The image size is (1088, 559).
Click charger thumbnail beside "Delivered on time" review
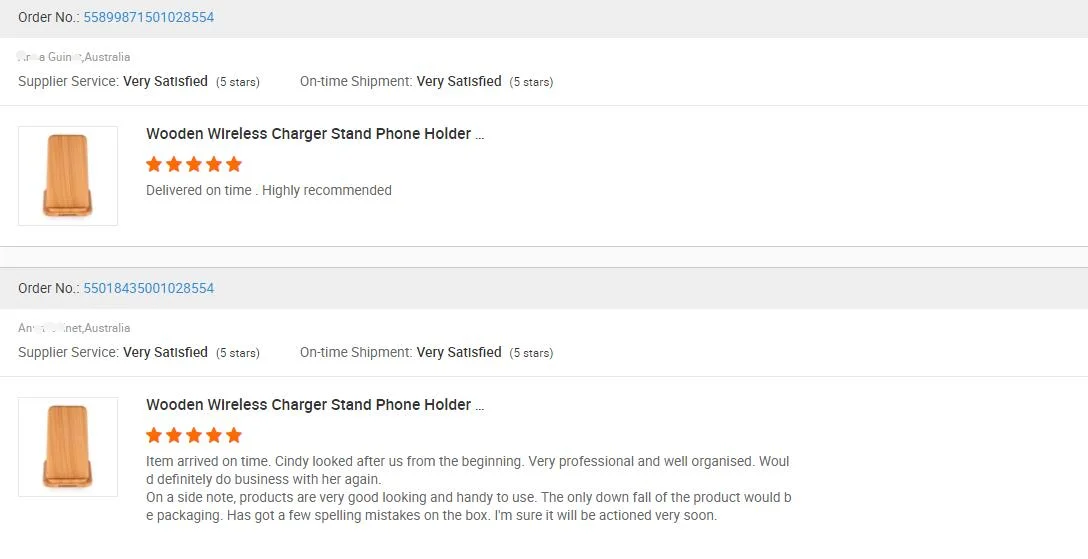click(x=68, y=176)
